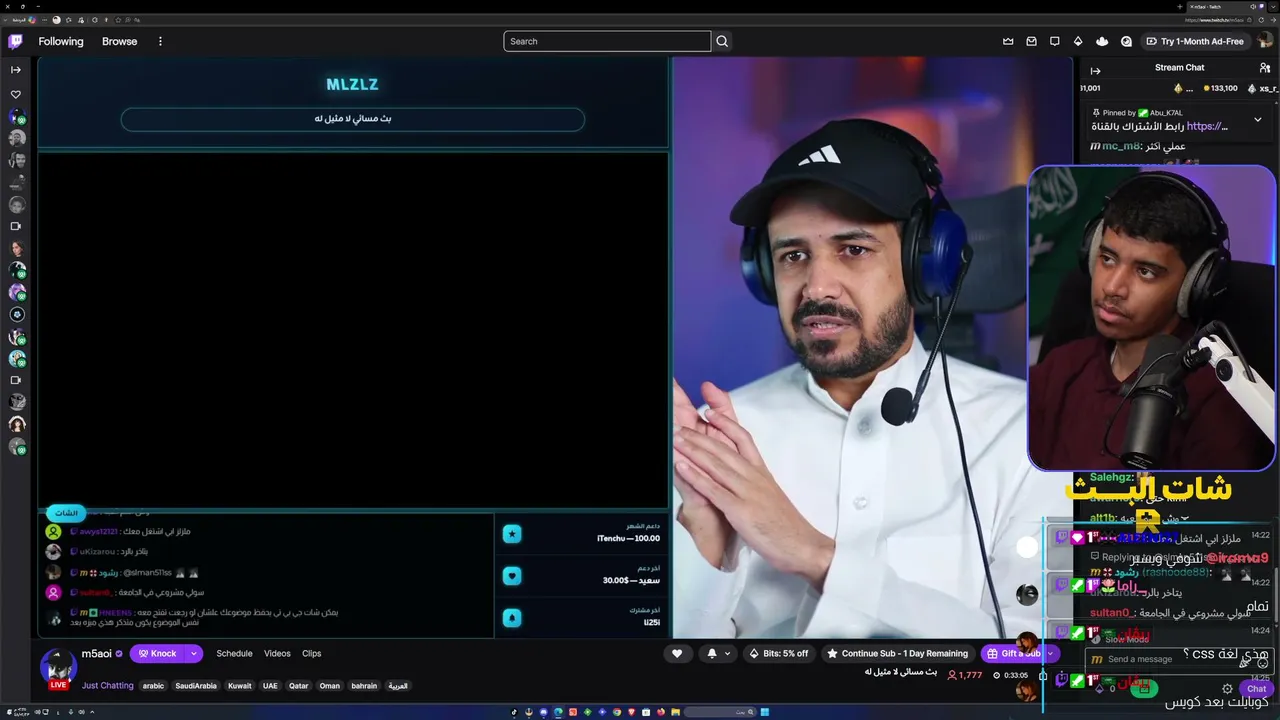Open the Browse page

119,41
